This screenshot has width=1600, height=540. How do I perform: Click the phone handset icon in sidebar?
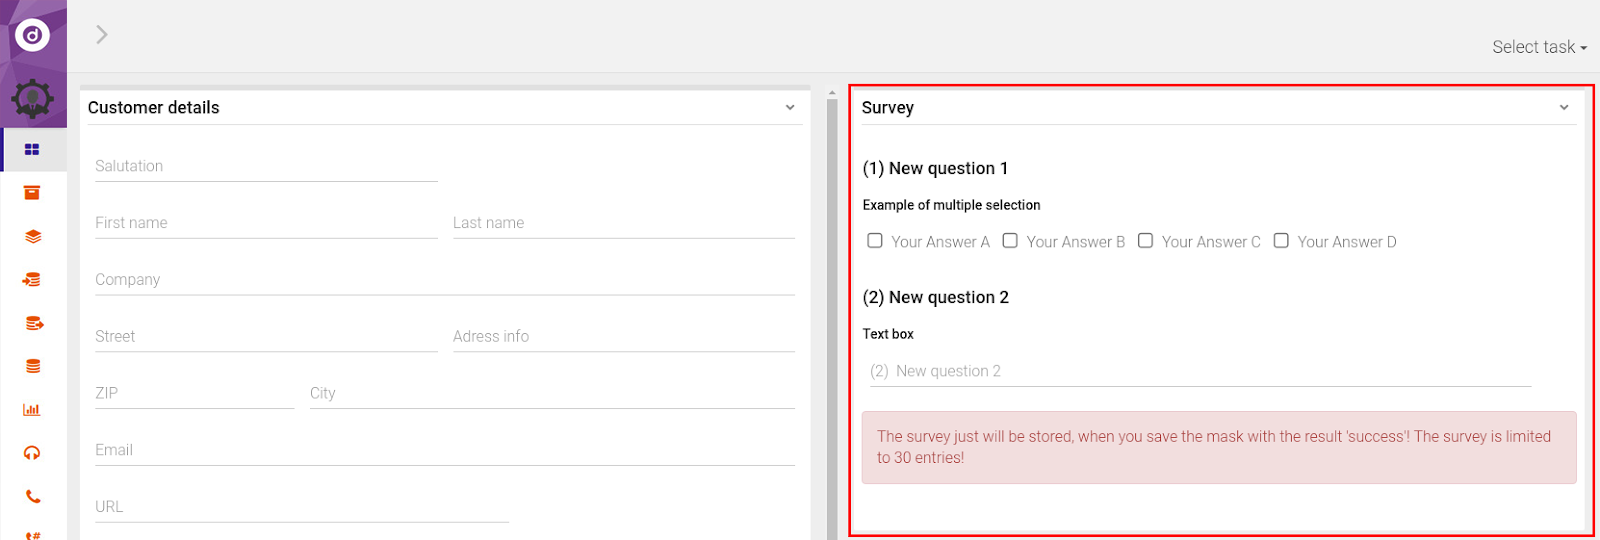[32, 496]
